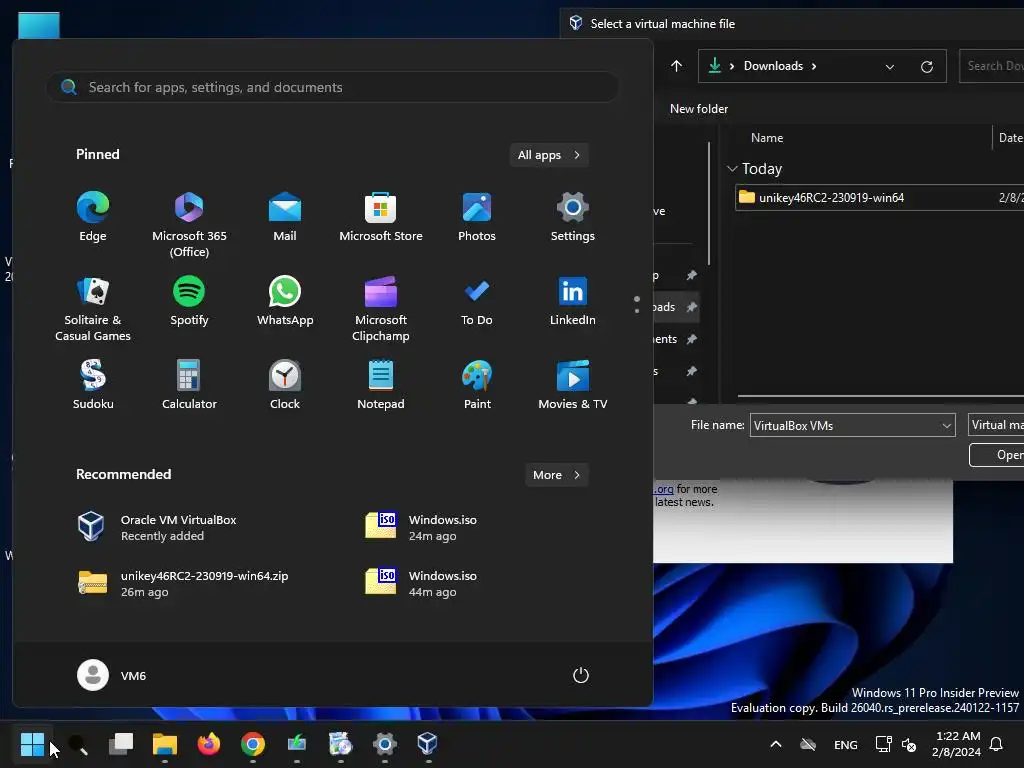Launch Solitaire & Casual Games
1024x768 pixels.
point(93,309)
